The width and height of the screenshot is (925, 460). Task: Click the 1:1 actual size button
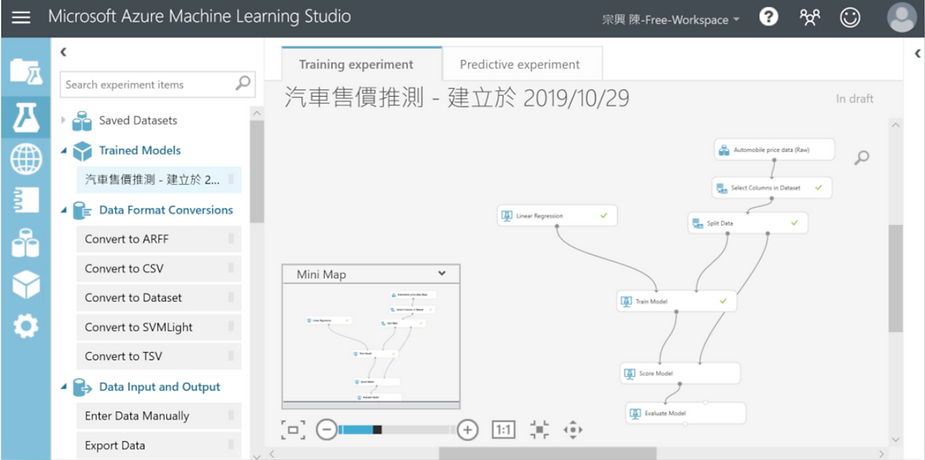pyautogui.click(x=503, y=429)
